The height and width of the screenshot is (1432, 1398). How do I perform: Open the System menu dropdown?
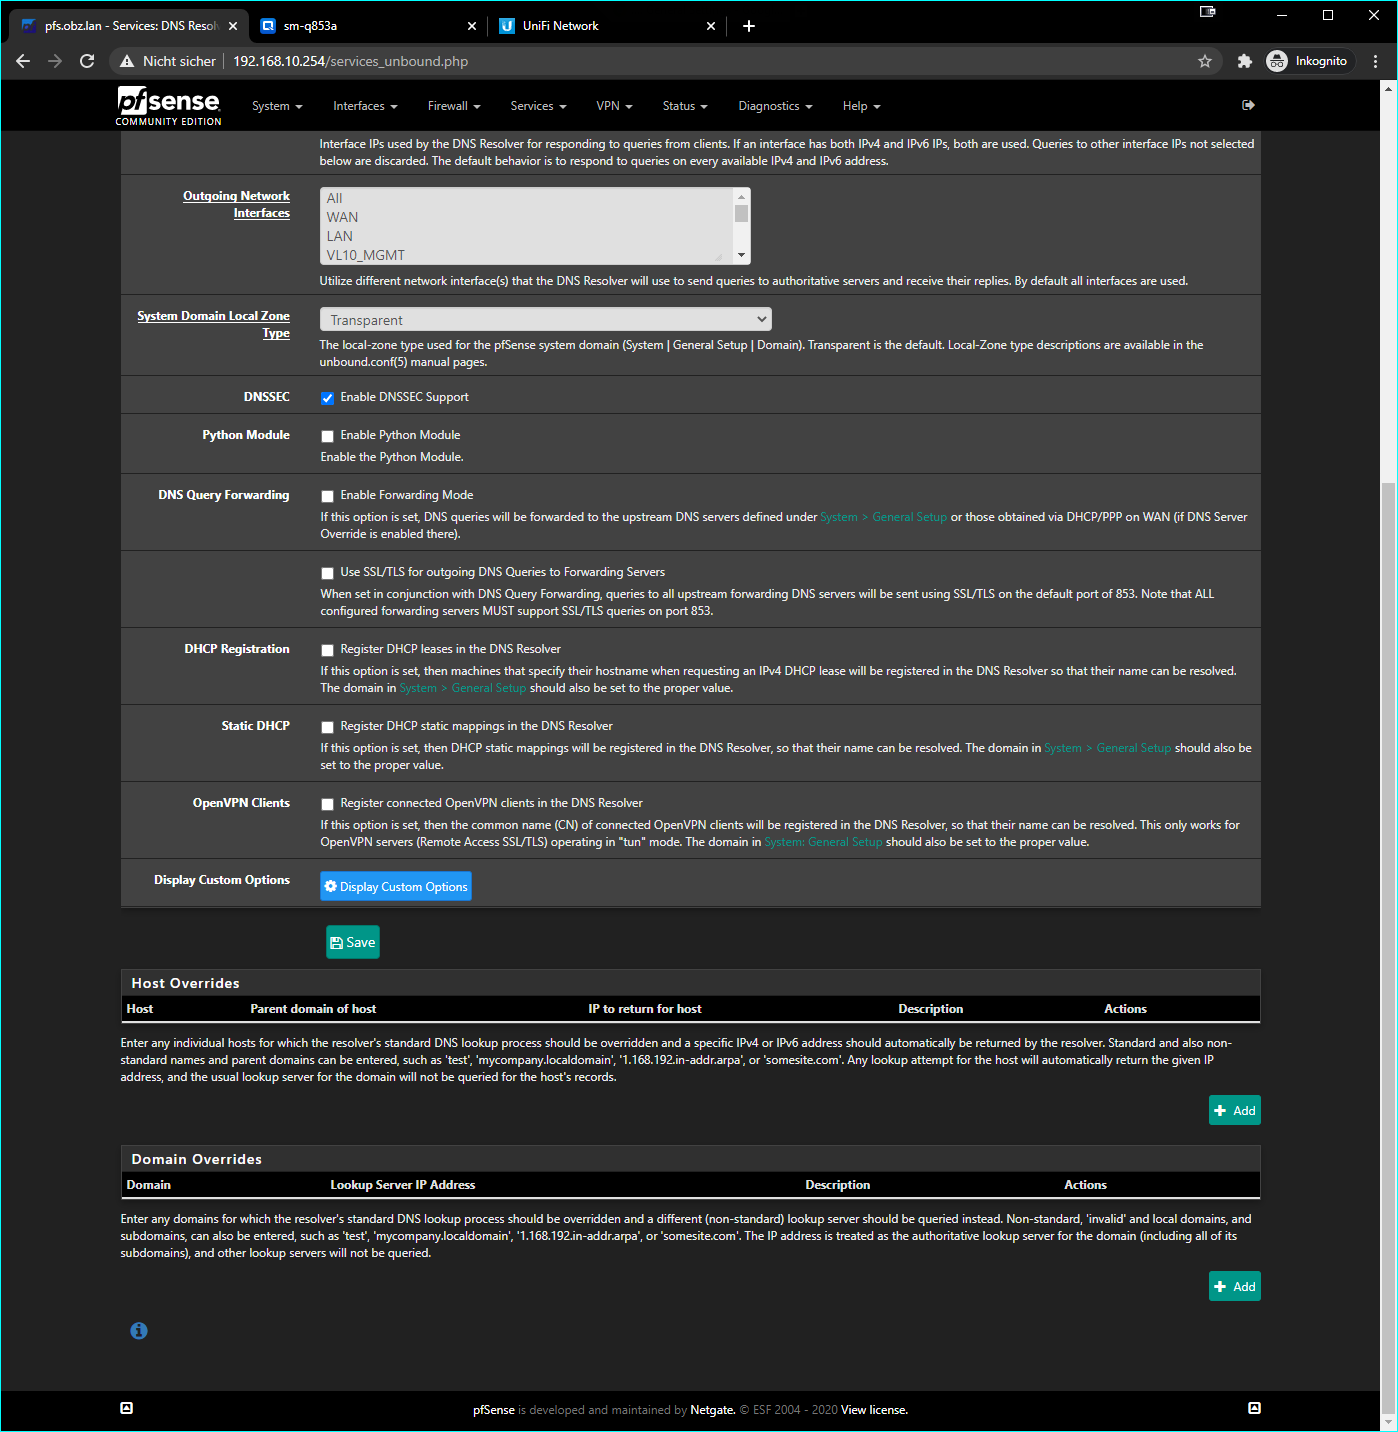point(277,106)
